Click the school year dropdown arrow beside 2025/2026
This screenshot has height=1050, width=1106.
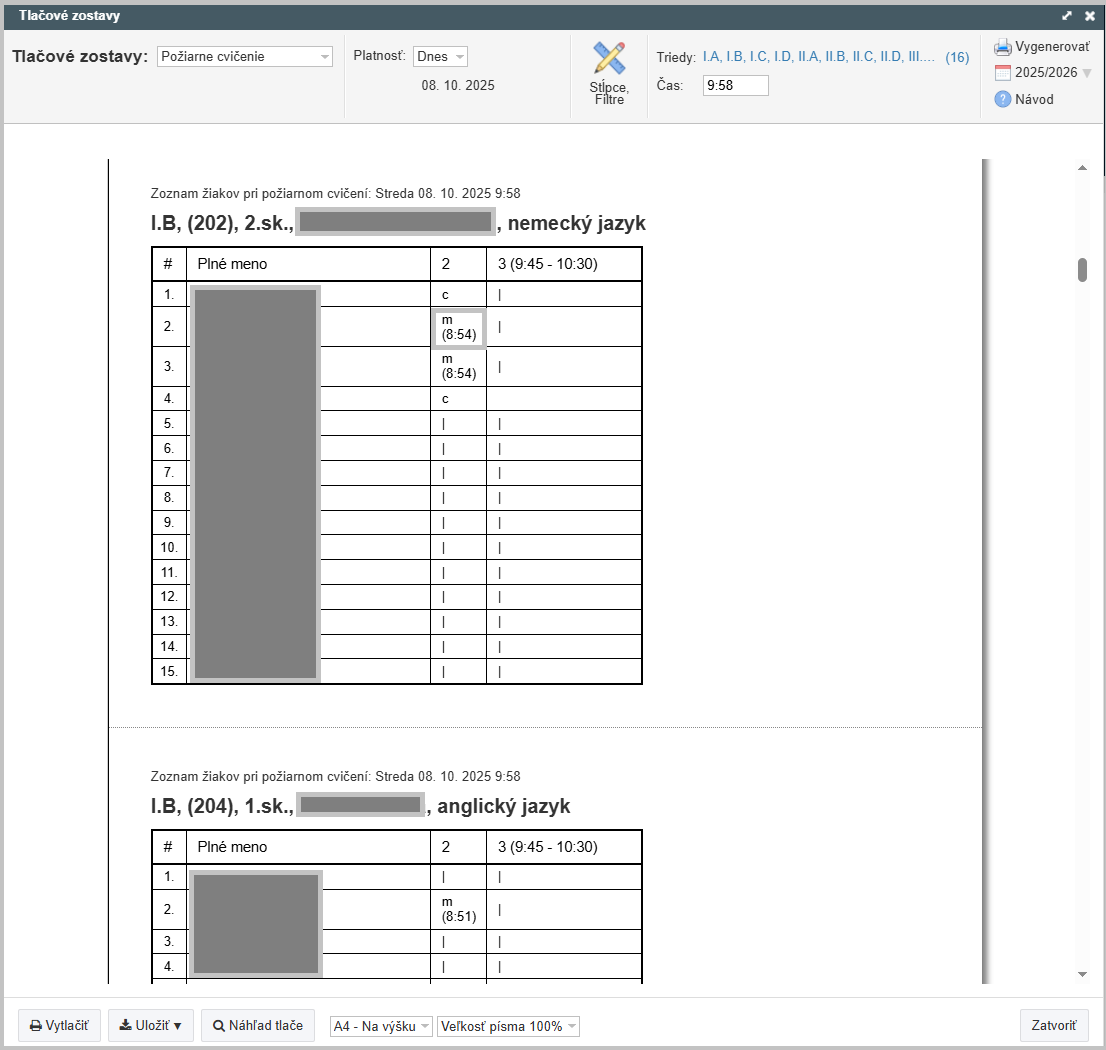point(1087,73)
